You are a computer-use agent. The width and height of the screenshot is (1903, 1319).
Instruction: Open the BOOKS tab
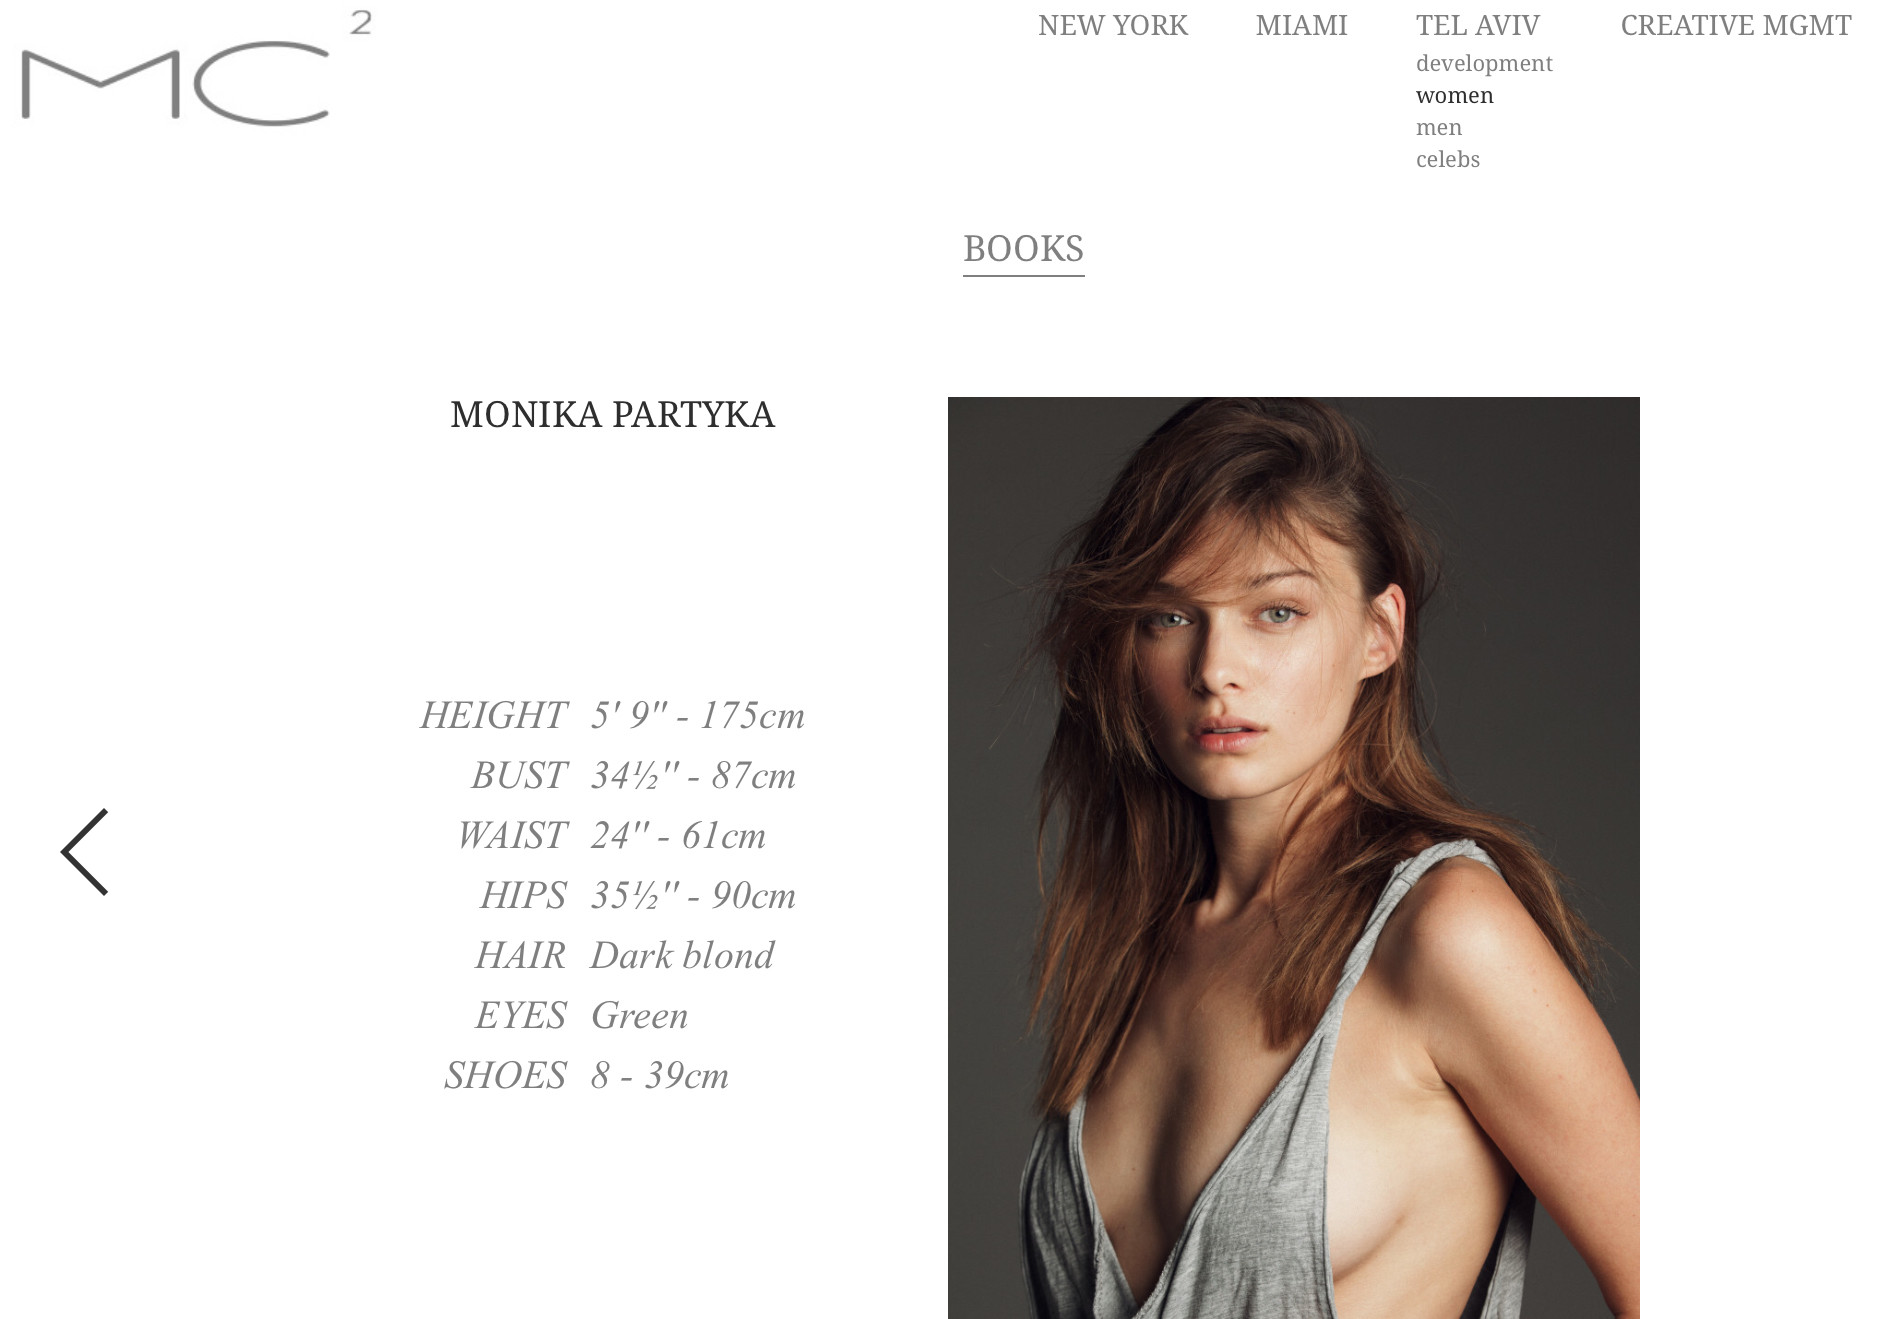[1023, 249]
